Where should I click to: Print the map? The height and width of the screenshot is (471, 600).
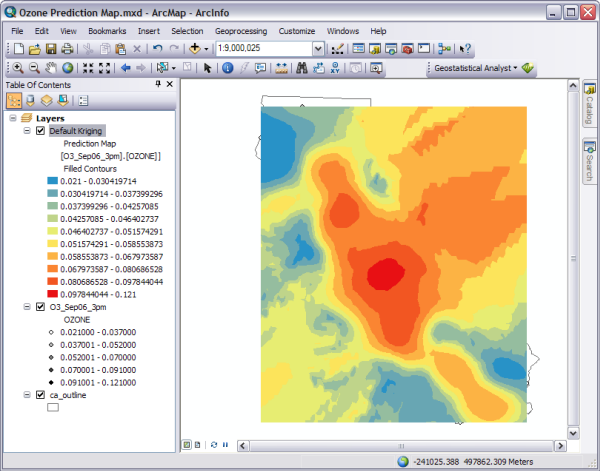[x=67, y=49]
